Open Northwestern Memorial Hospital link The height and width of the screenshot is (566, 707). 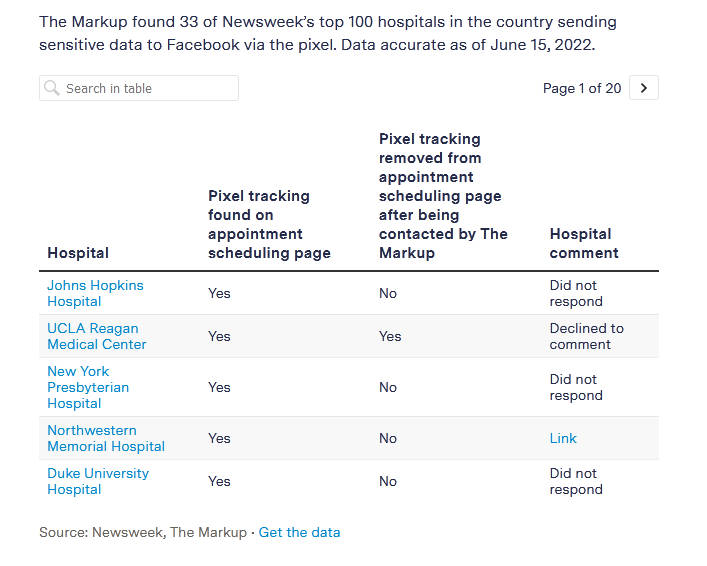coord(105,438)
